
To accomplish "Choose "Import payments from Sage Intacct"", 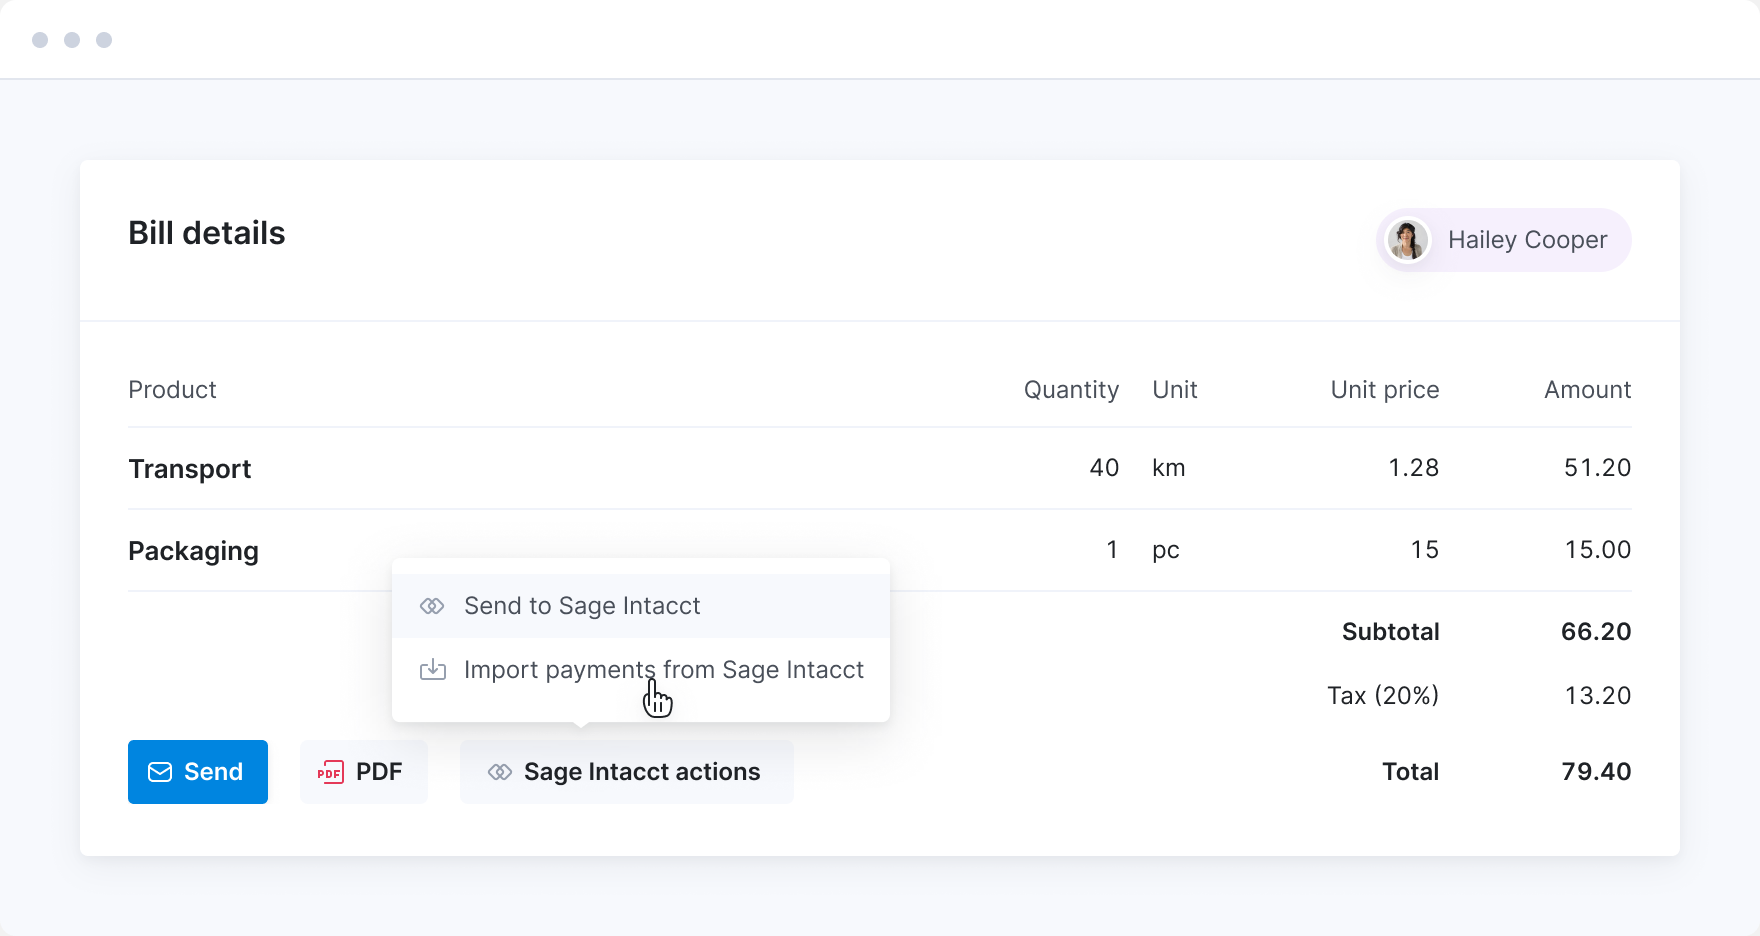I will [663, 670].
